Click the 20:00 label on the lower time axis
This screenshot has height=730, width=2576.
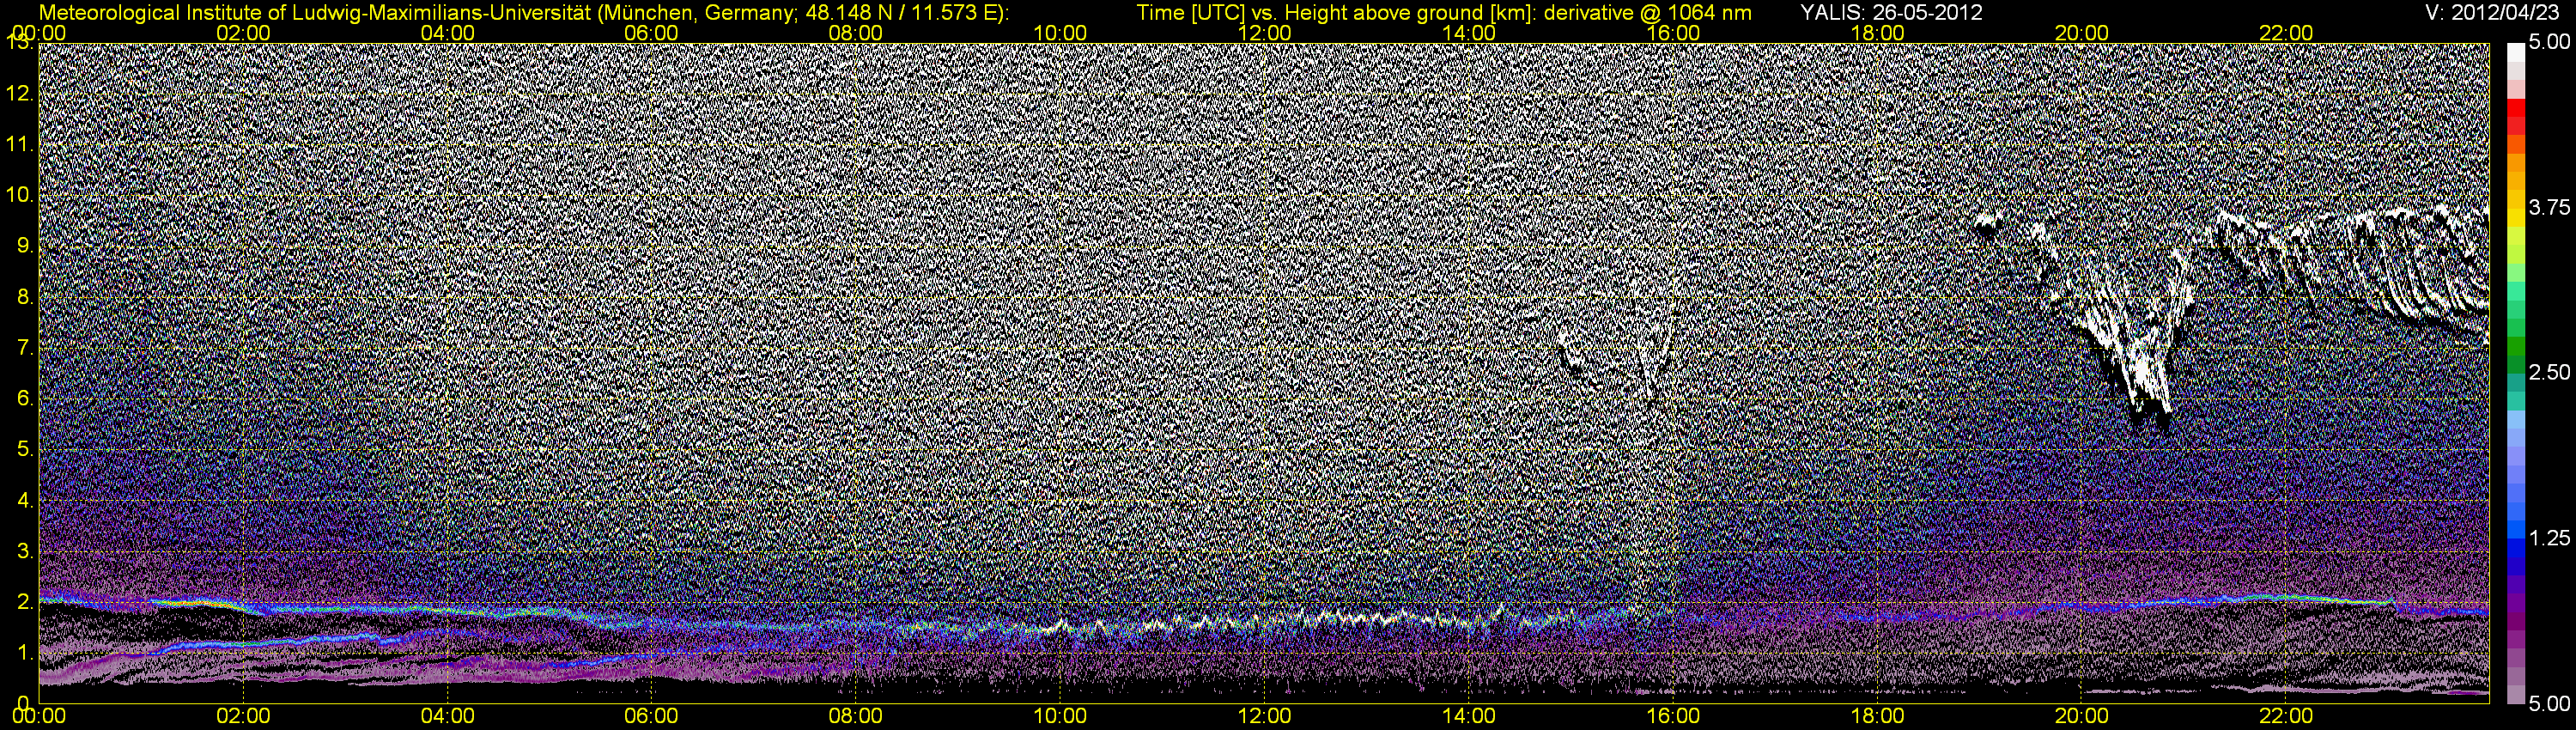pyautogui.click(x=2081, y=716)
